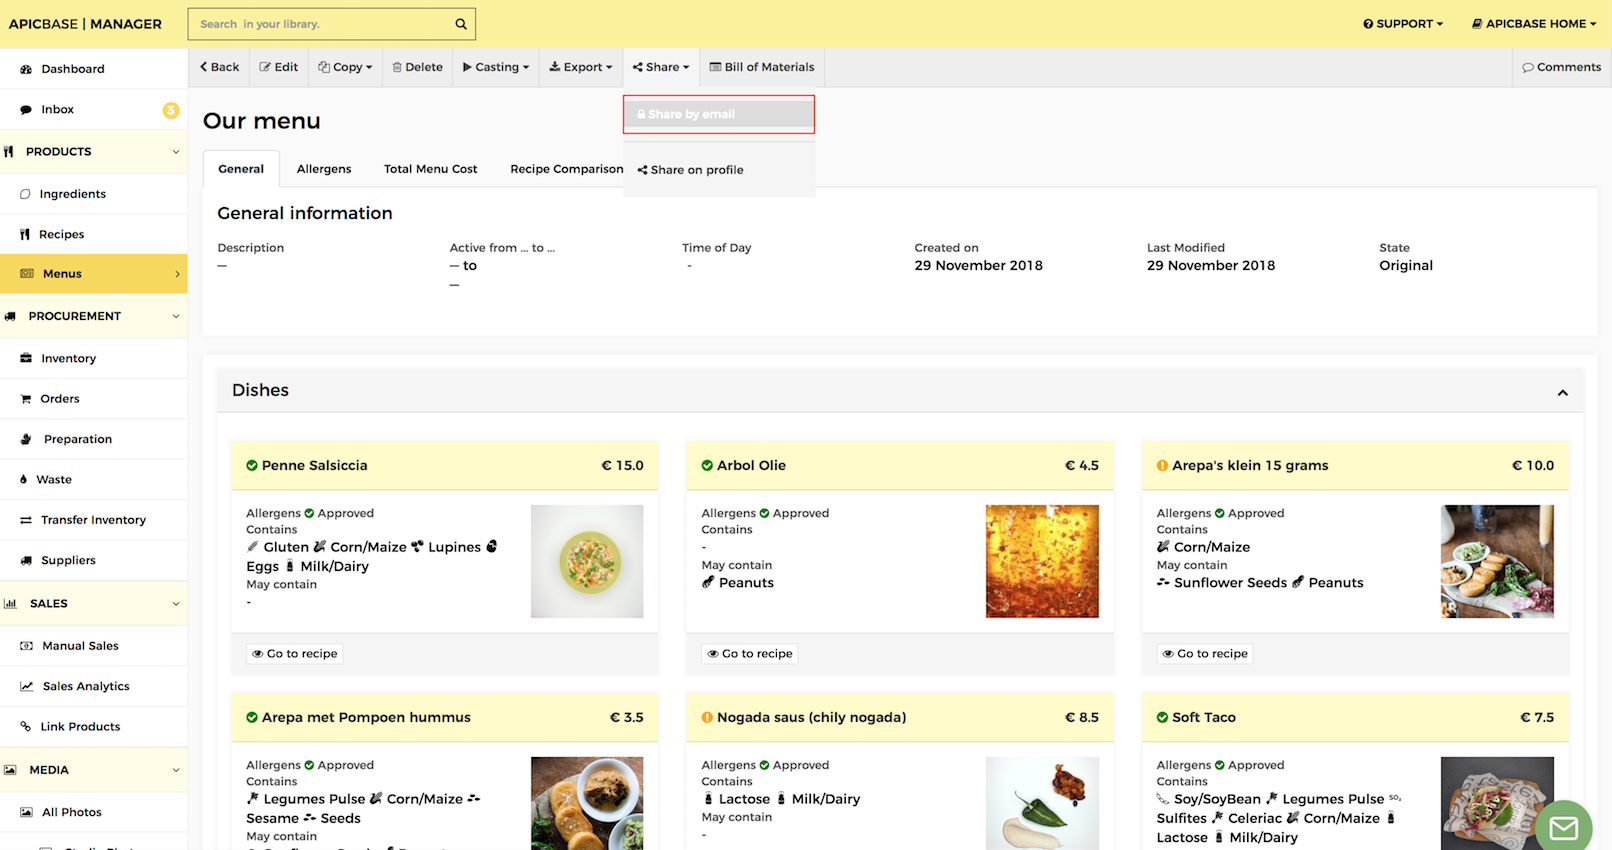
Task: Open the SUPPORT dropdown
Action: [1403, 24]
